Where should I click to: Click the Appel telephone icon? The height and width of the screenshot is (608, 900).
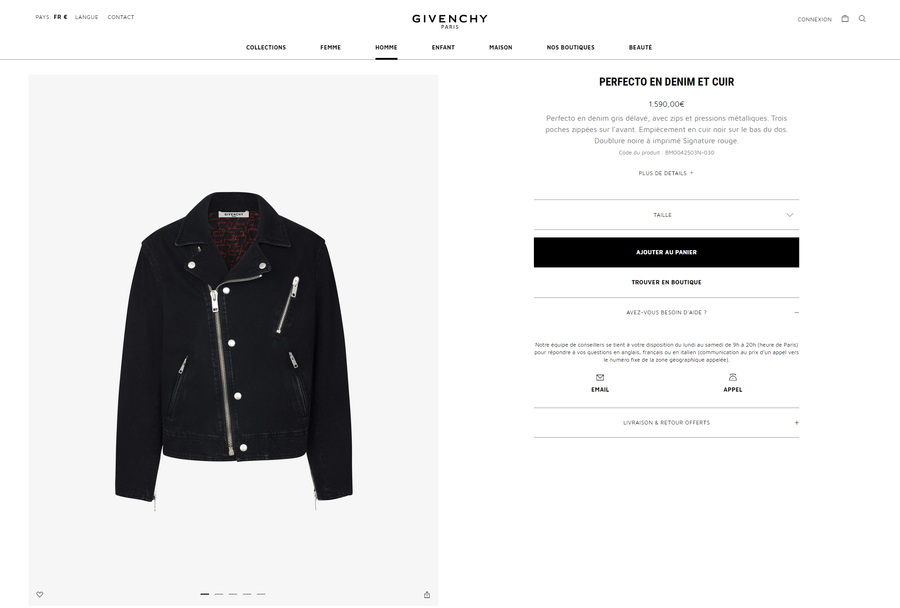(x=732, y=377)
